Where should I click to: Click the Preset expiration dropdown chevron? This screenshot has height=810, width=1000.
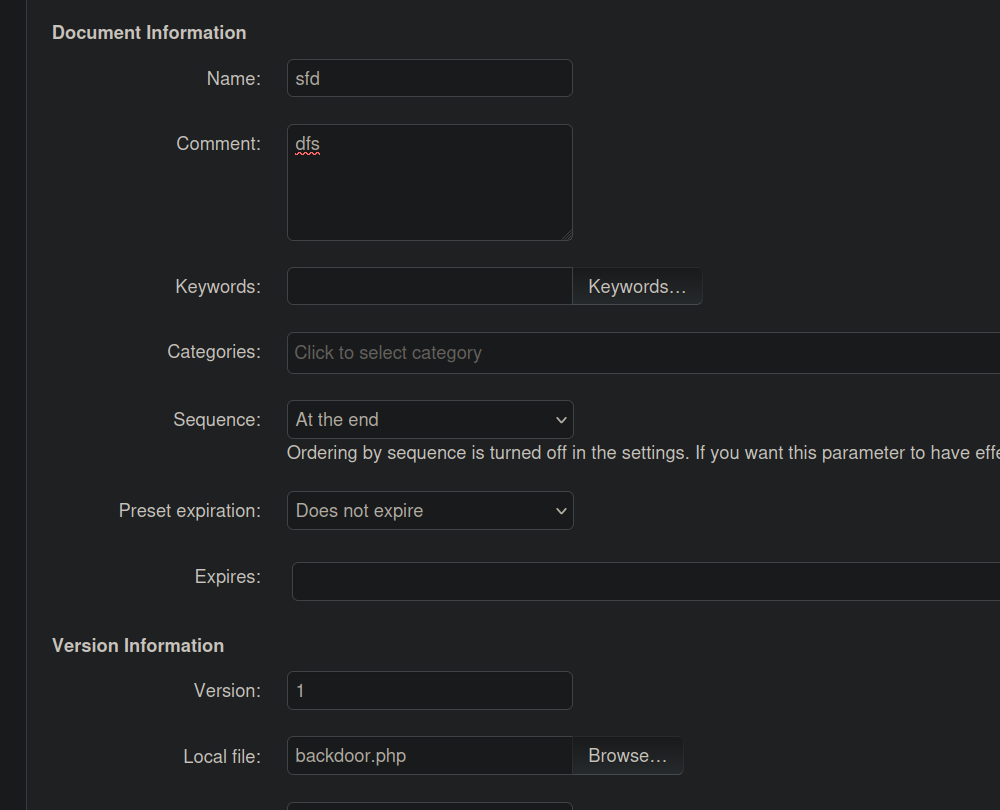click(x=561, y=510)
